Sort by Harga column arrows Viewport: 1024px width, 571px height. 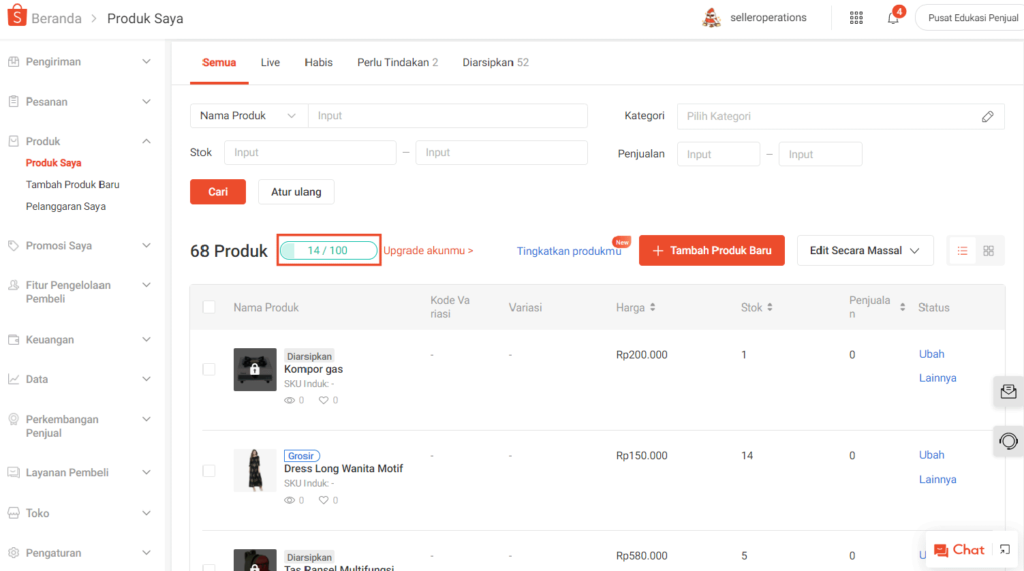point(652,307)
